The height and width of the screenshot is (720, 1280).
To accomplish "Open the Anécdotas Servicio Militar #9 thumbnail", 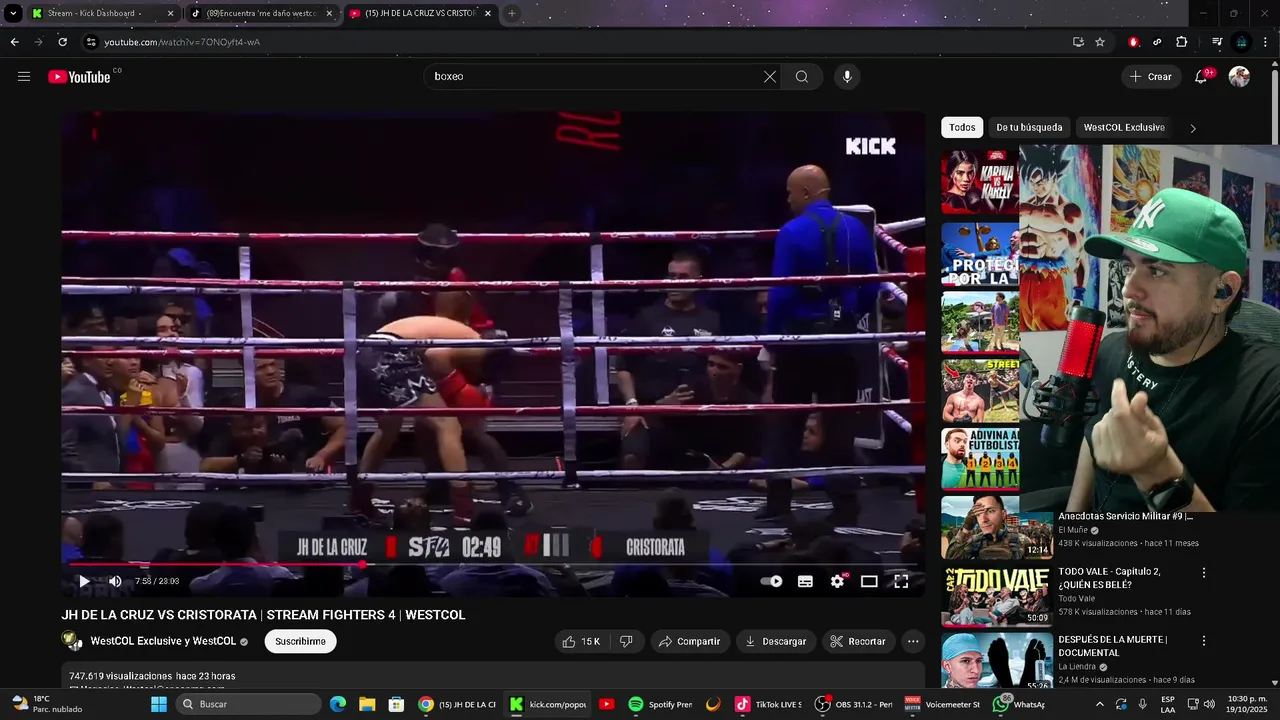I will tap(996, 528).
